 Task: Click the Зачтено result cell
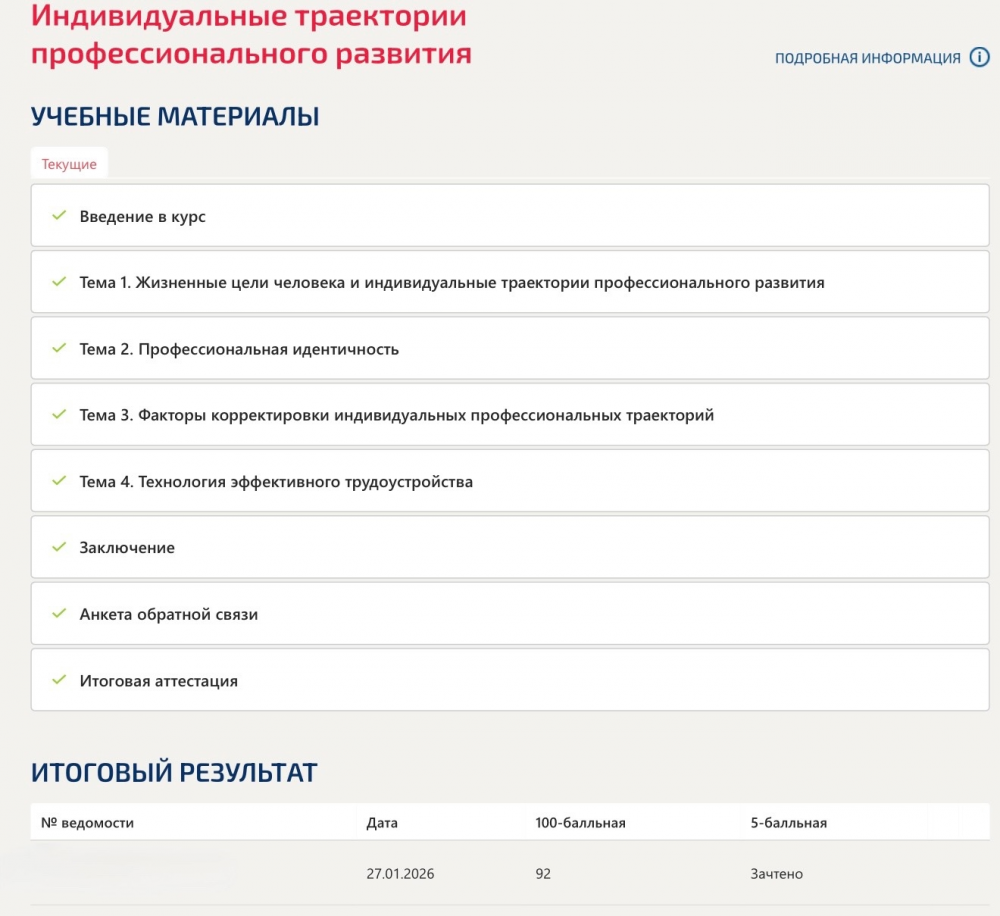(776, 874)
